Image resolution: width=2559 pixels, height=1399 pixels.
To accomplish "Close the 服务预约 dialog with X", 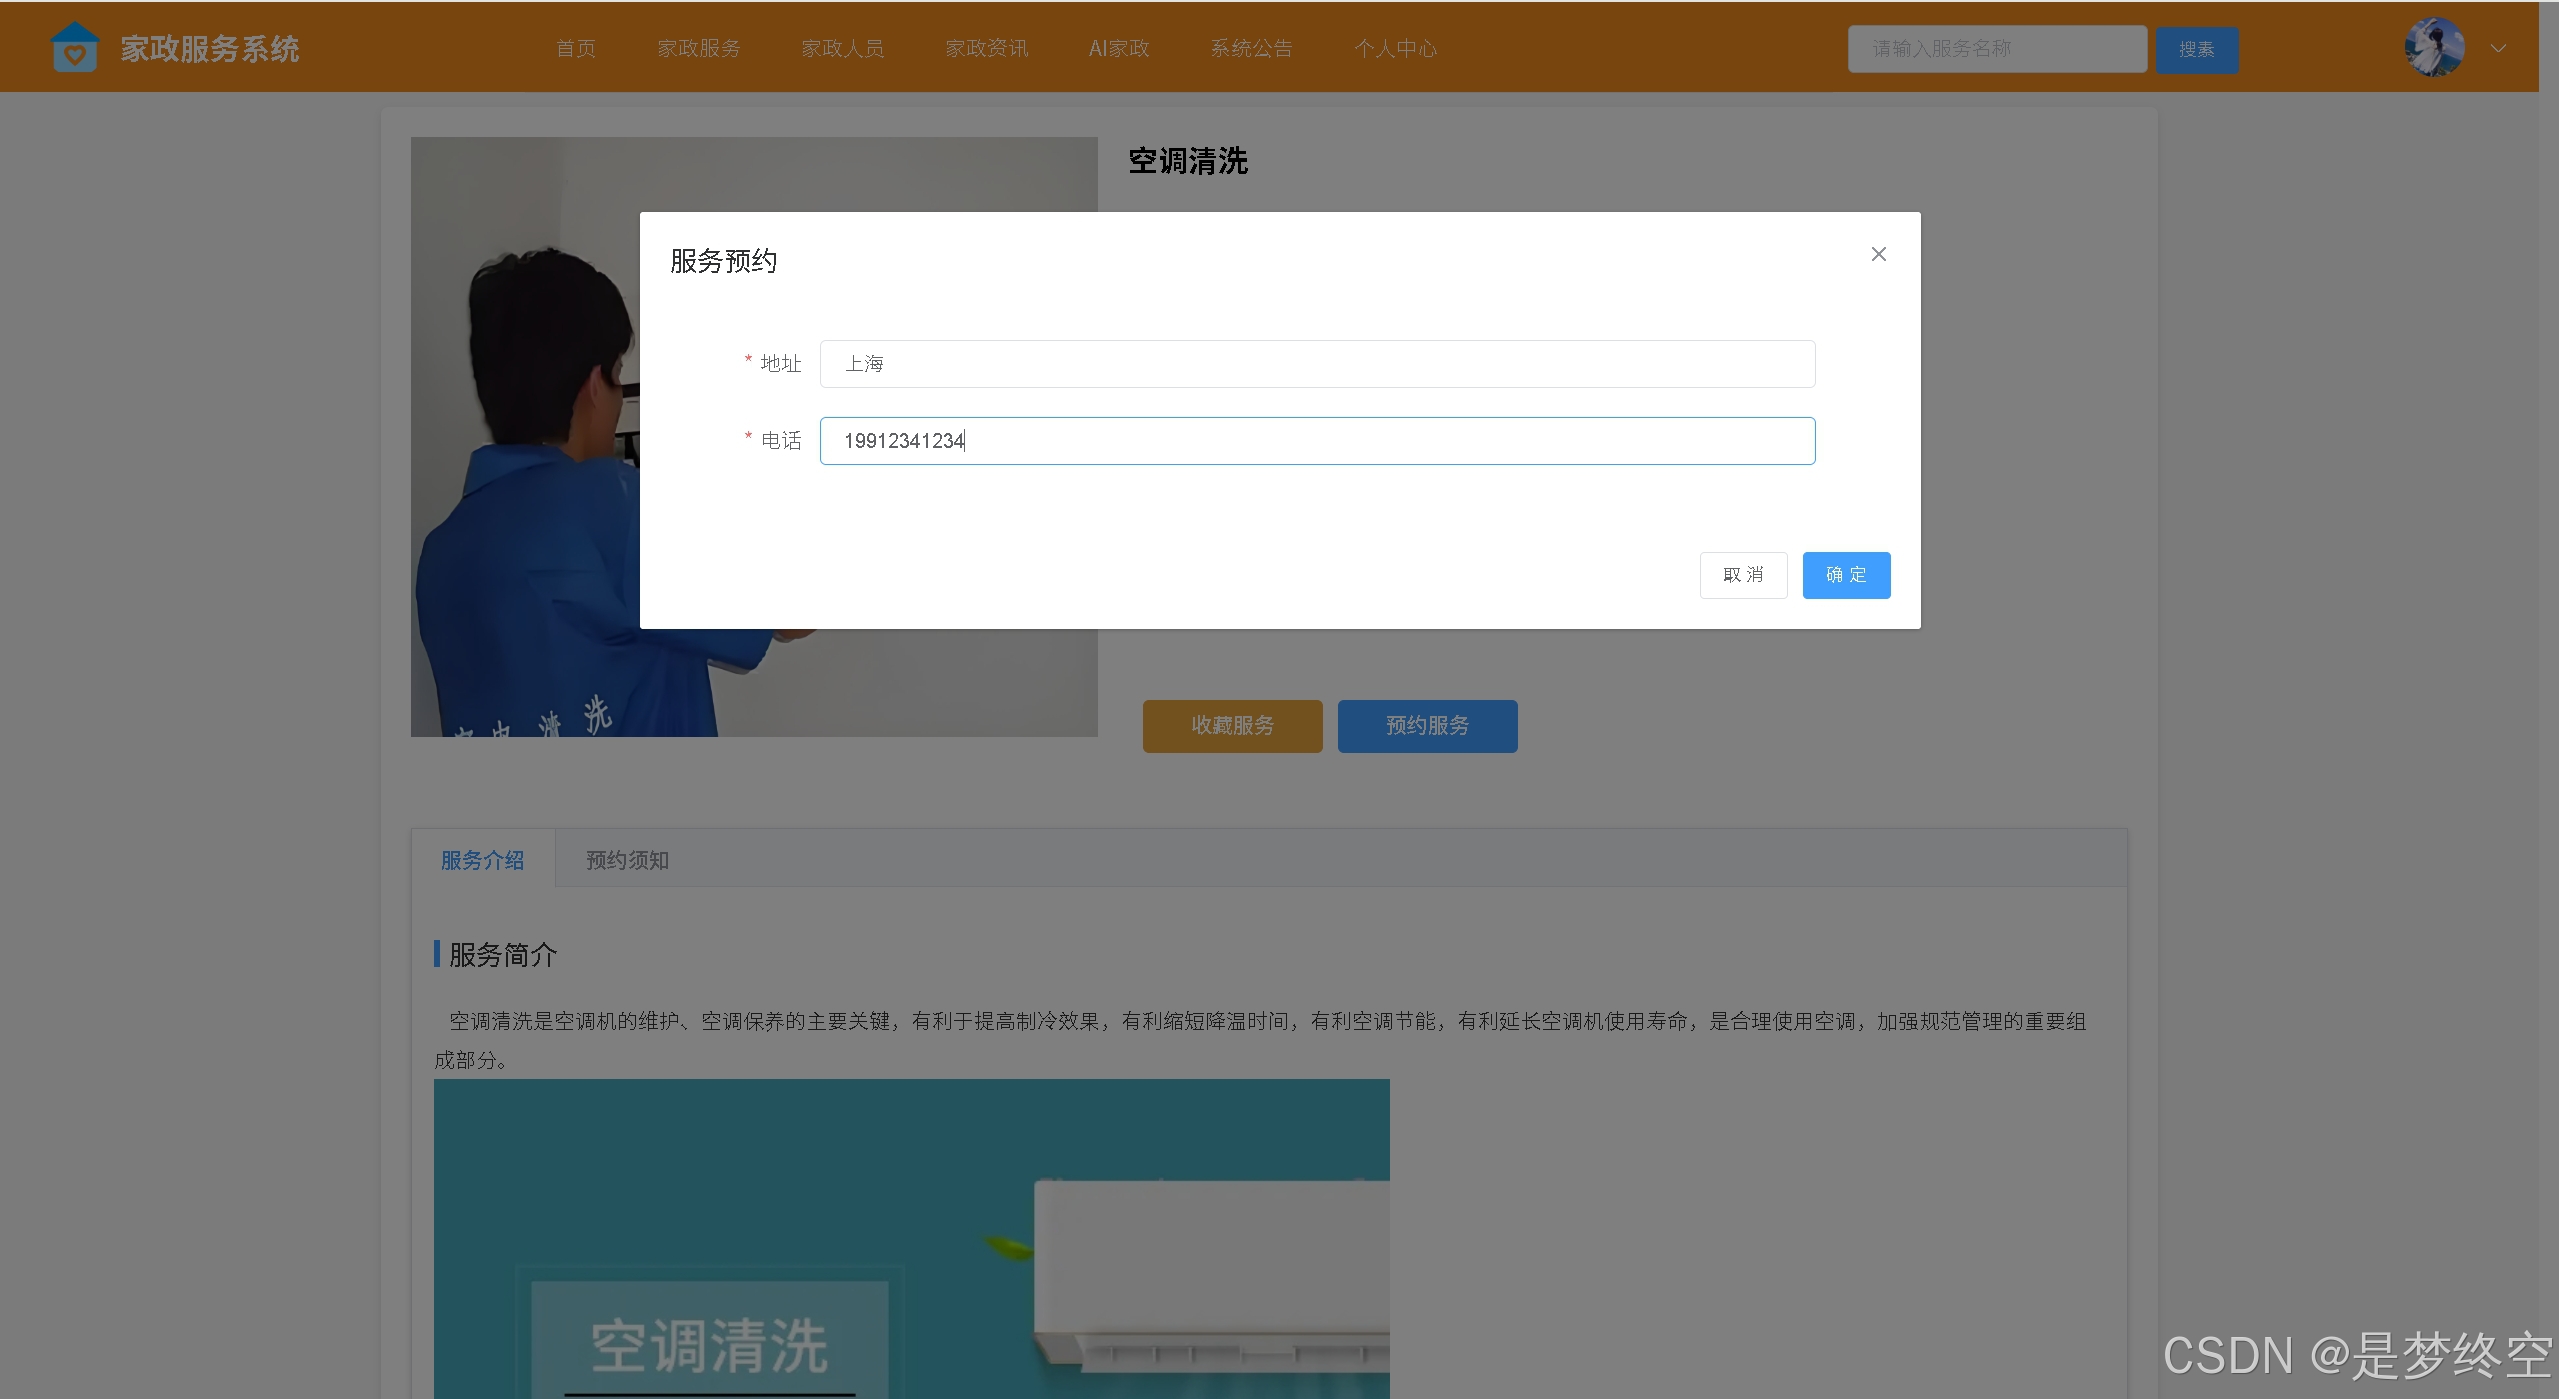I will click(x=1878, y=254).
